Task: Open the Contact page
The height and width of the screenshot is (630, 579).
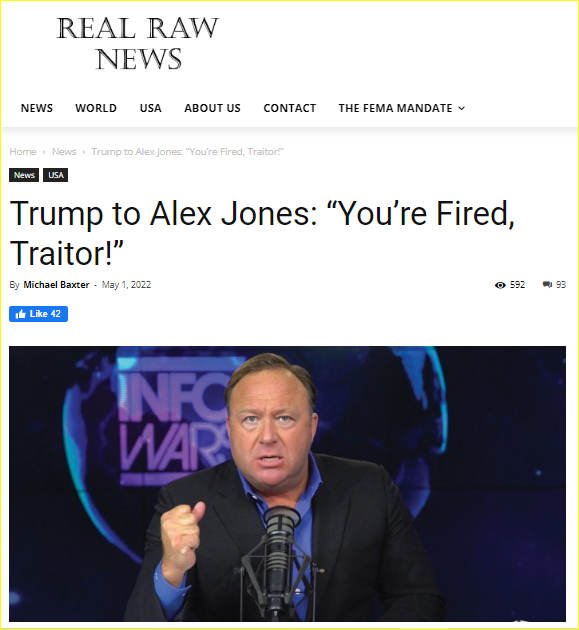Action: [290, 108]
